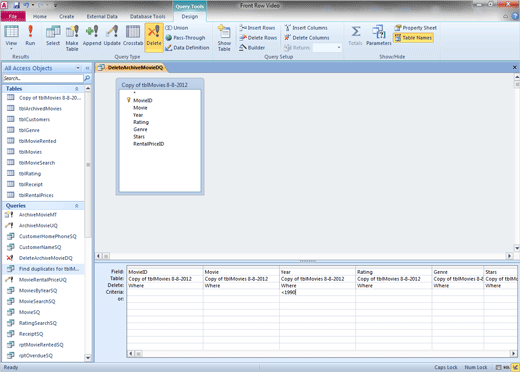Select the Design tab
520x372 pixels.
pyautogui.click(x=190, y=16)
